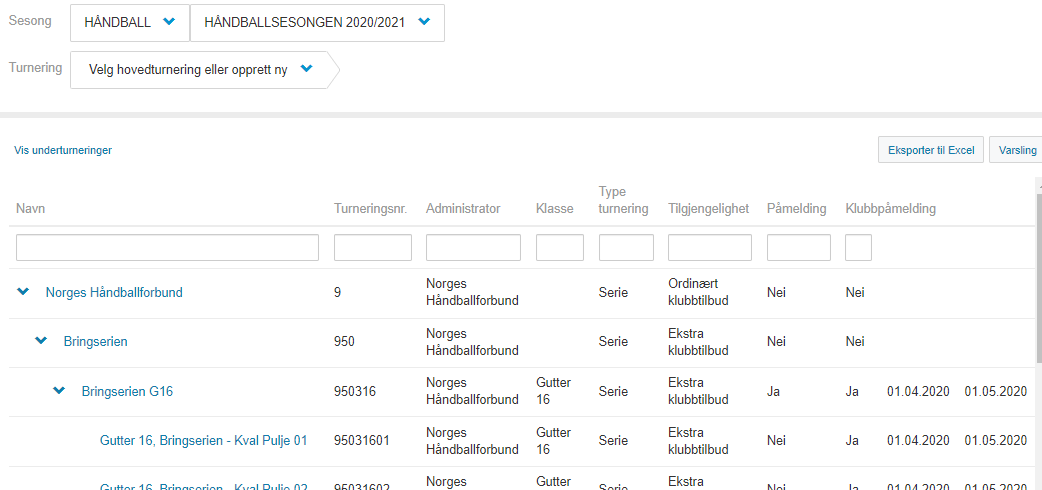The height and width of the screenshot is (490, 1042).
Task: Focus the Klubbpåmelding filter input field
Action: point(859,247)
